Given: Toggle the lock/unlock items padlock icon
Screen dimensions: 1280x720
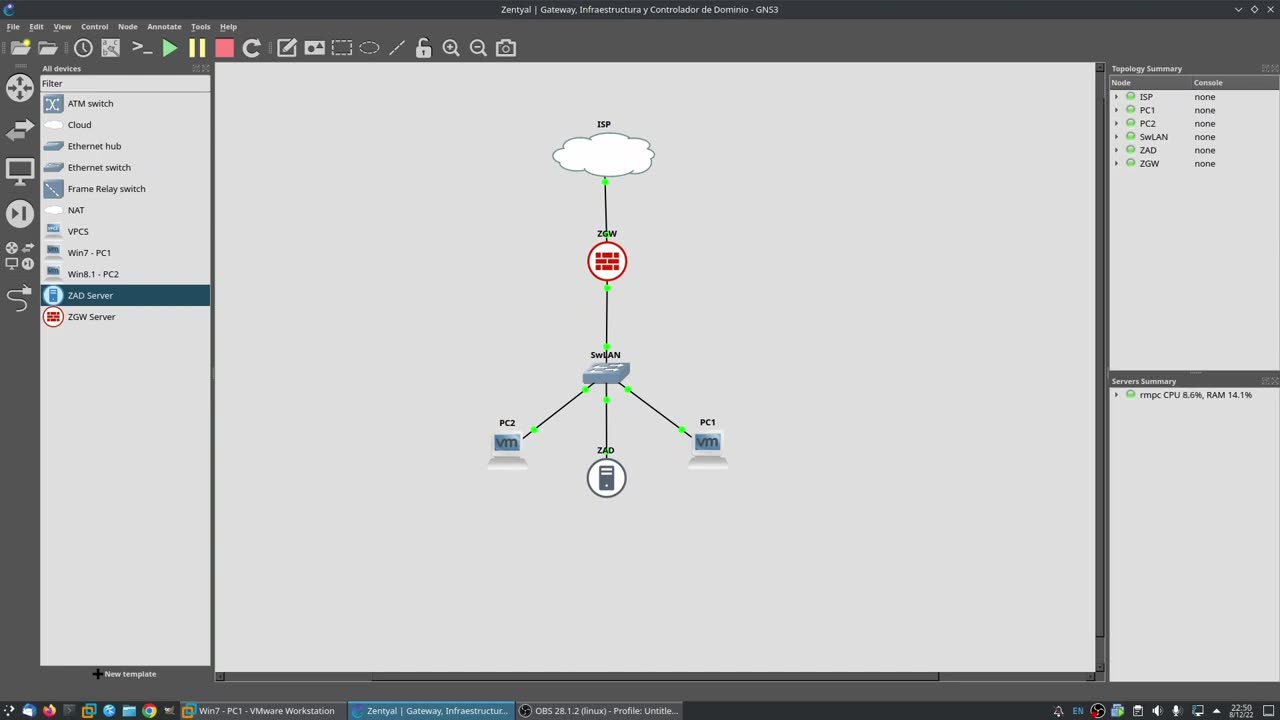Looking at the screenshot, I should point(424,48).
